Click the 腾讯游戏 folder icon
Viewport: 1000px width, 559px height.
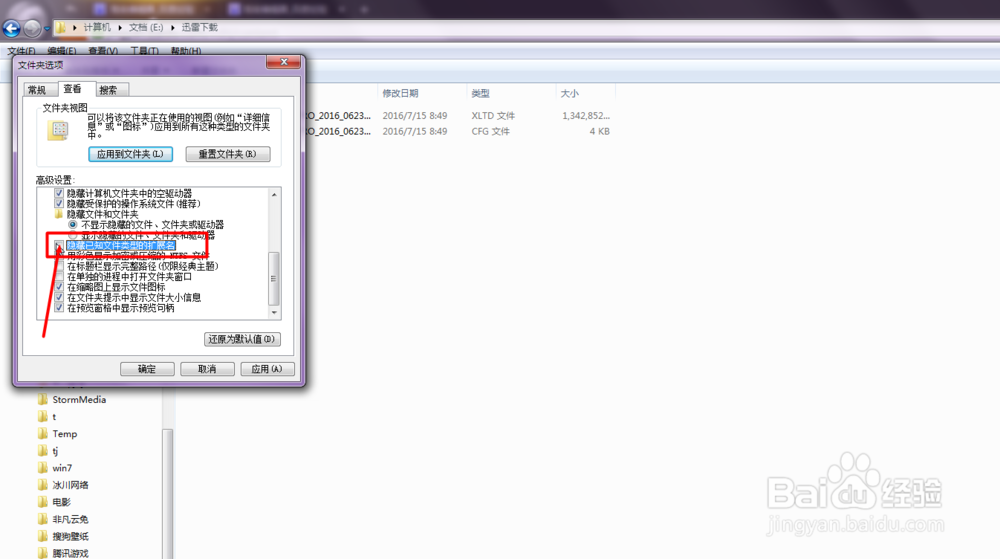43,553
